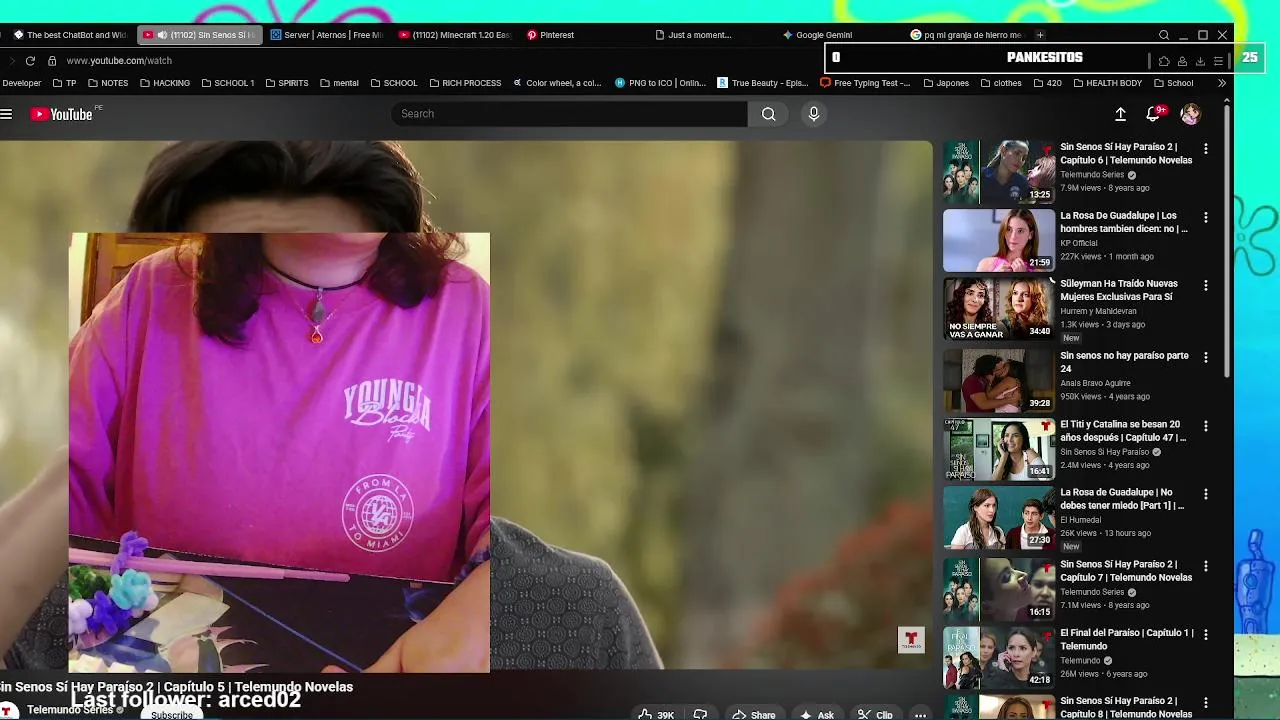Open the SCHOOL 1 bookmark folder
Image resolution: width=1280 pixels, height=720 pixels.
point(228,83)
